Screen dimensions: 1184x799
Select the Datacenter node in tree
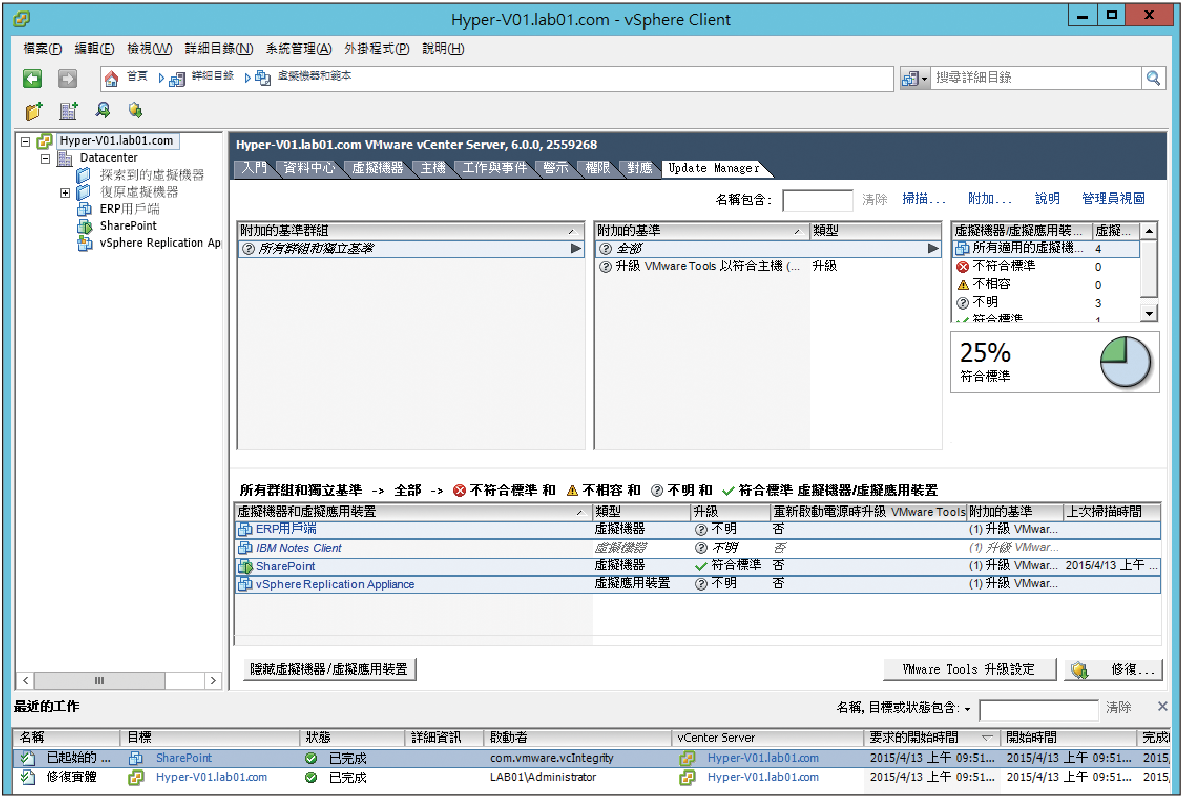[x=109, y=158]
